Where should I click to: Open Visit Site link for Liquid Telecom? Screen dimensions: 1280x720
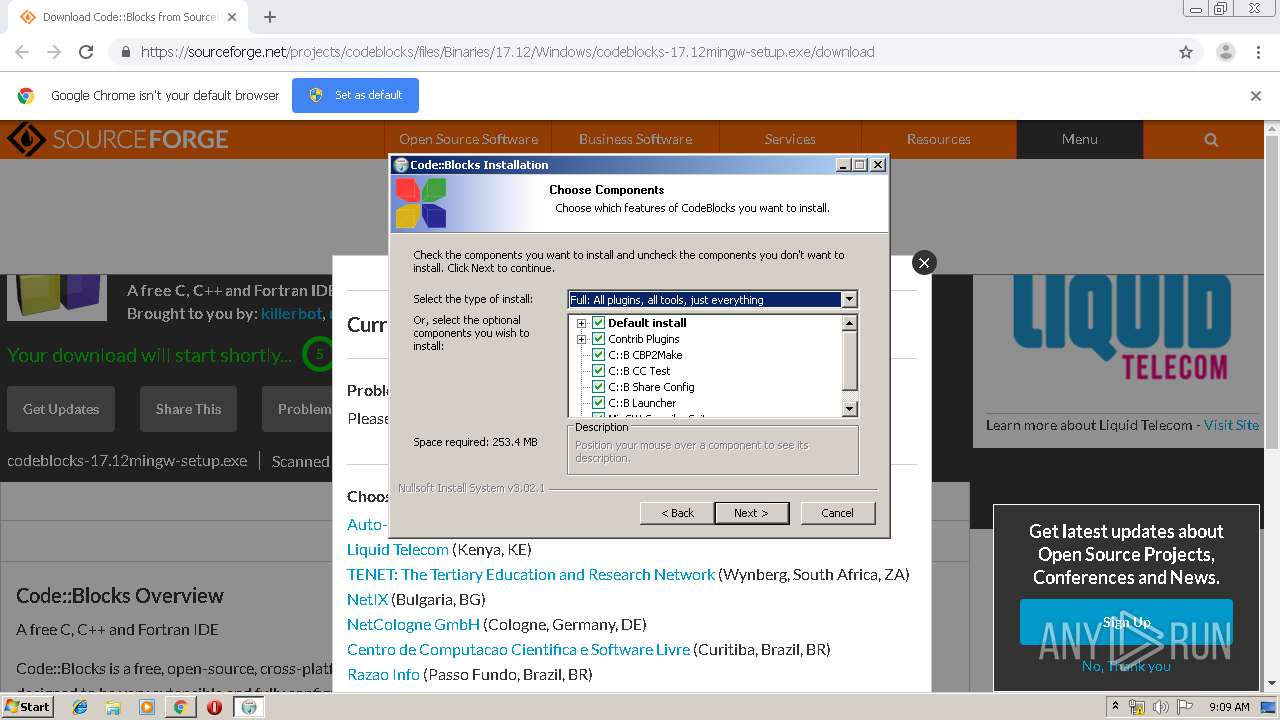(x=1231, y=425)
